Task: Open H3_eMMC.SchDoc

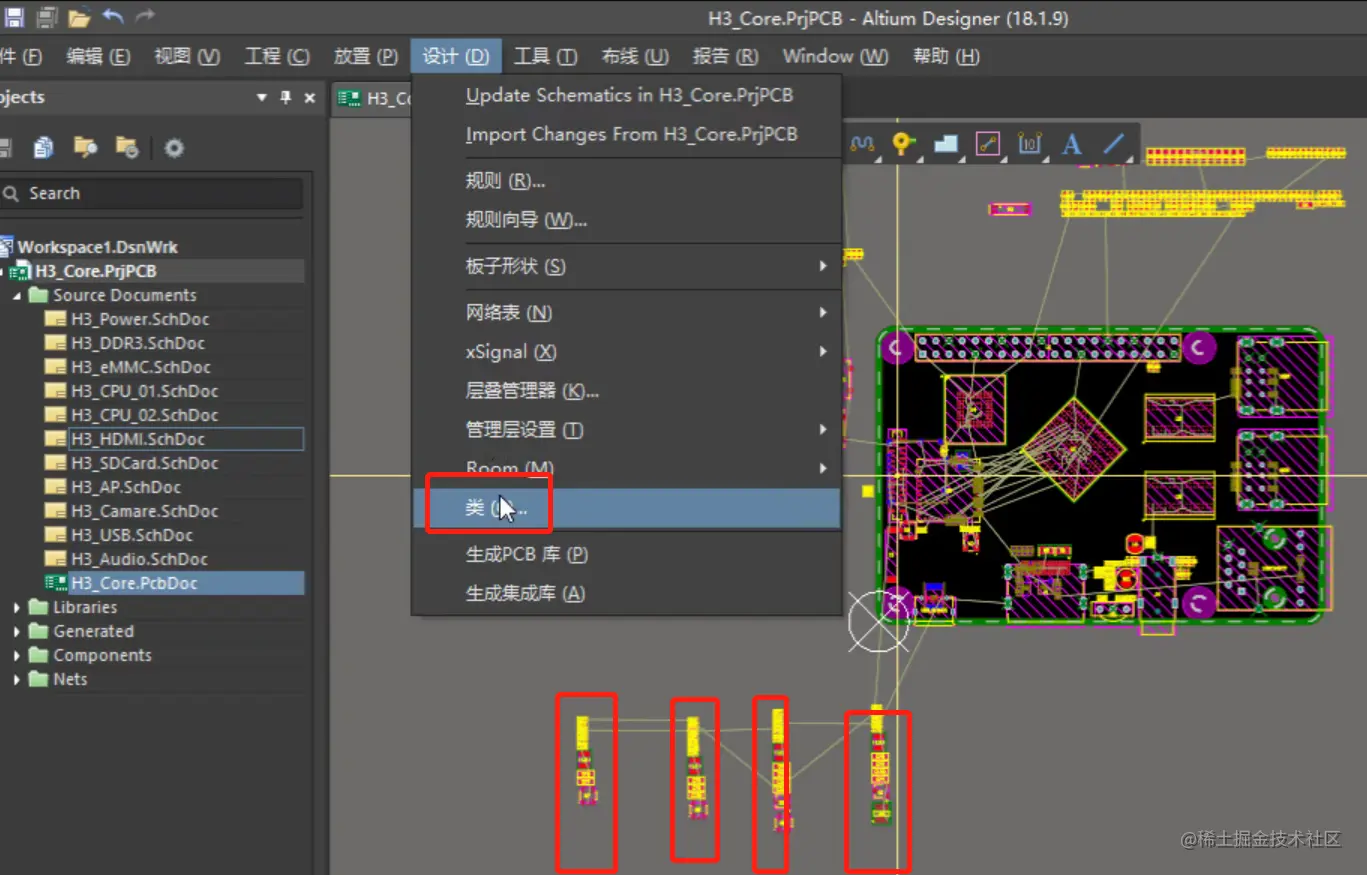Action: [140, 367]
